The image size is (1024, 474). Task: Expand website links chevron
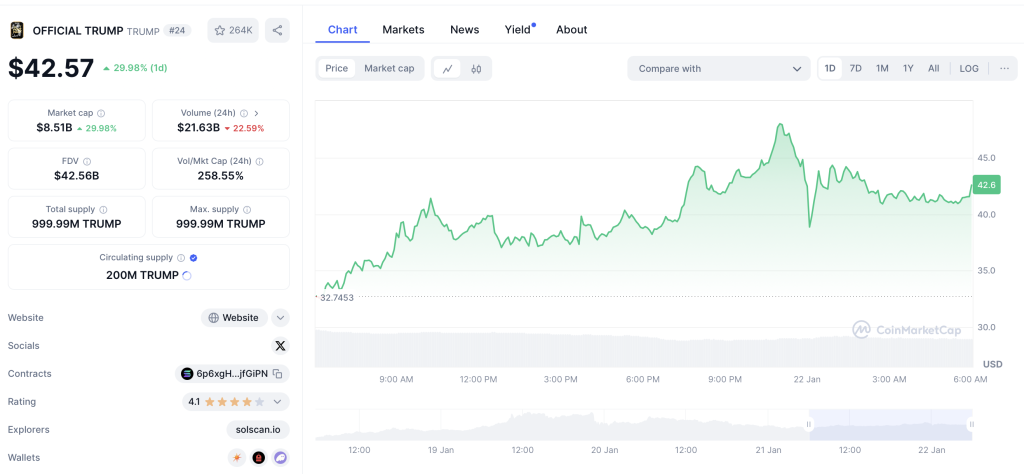click(280, 318)
